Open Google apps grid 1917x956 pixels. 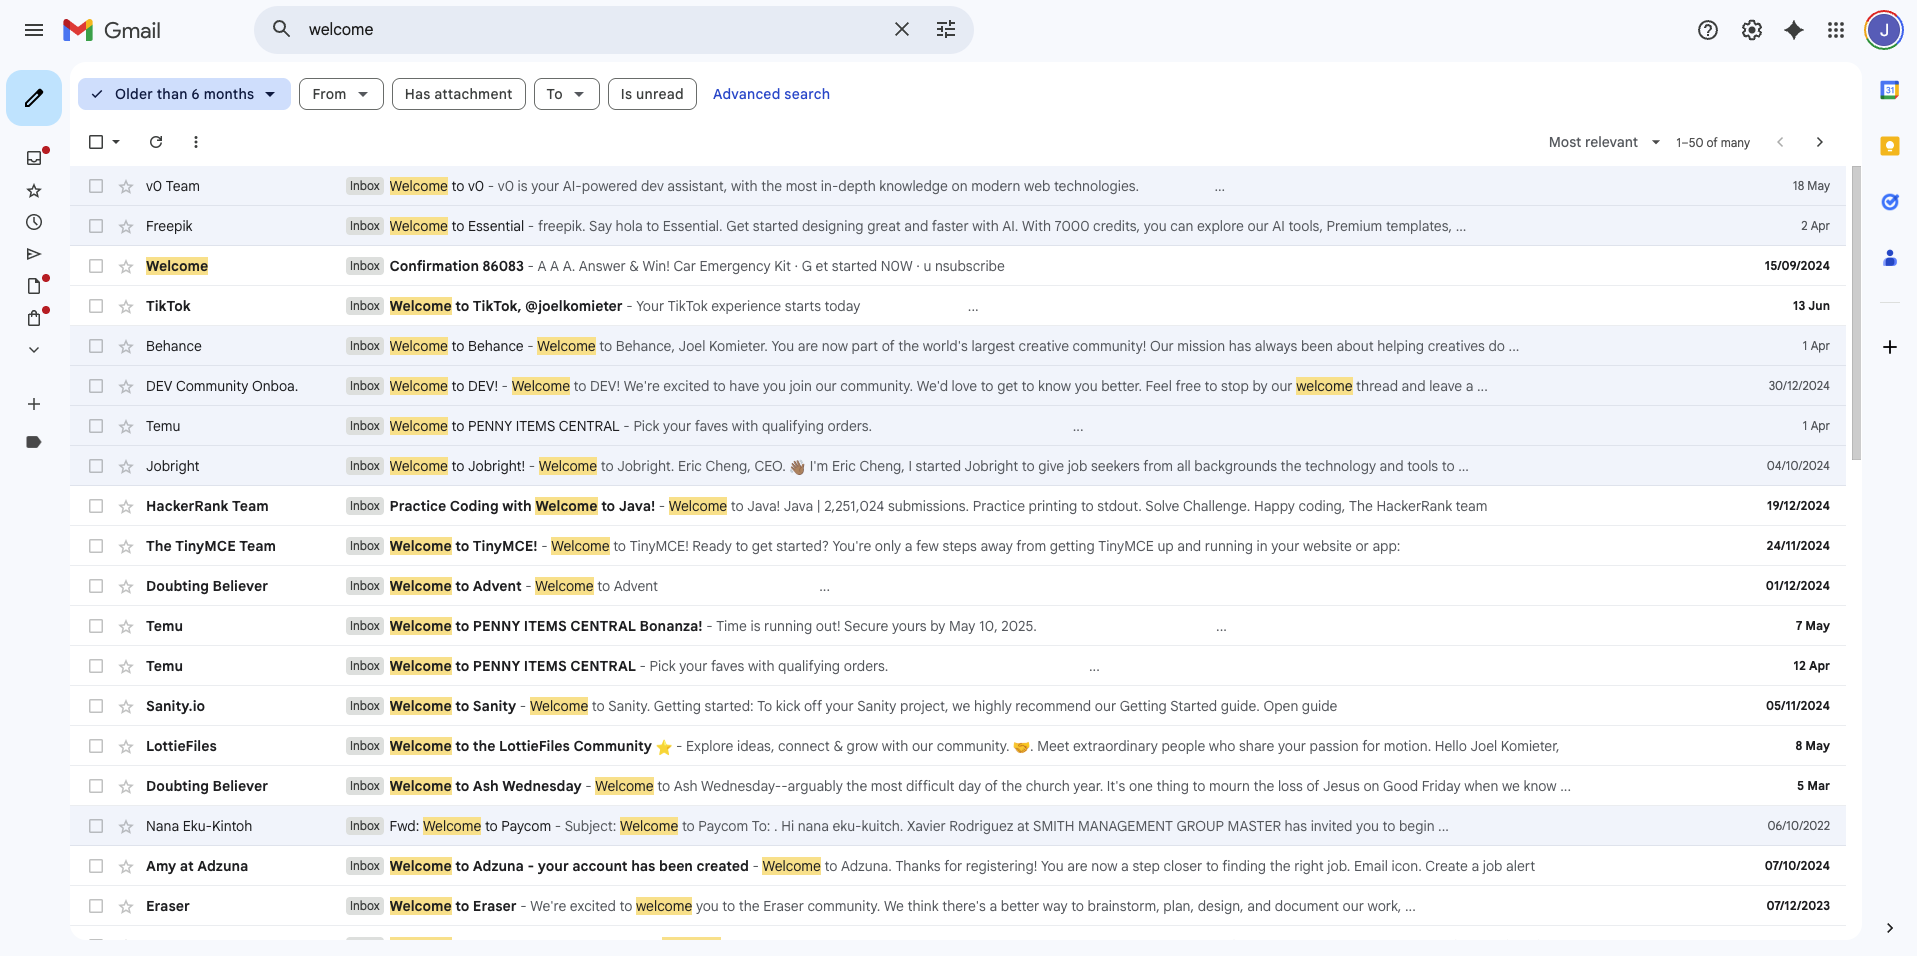[x=1836, y=30]
